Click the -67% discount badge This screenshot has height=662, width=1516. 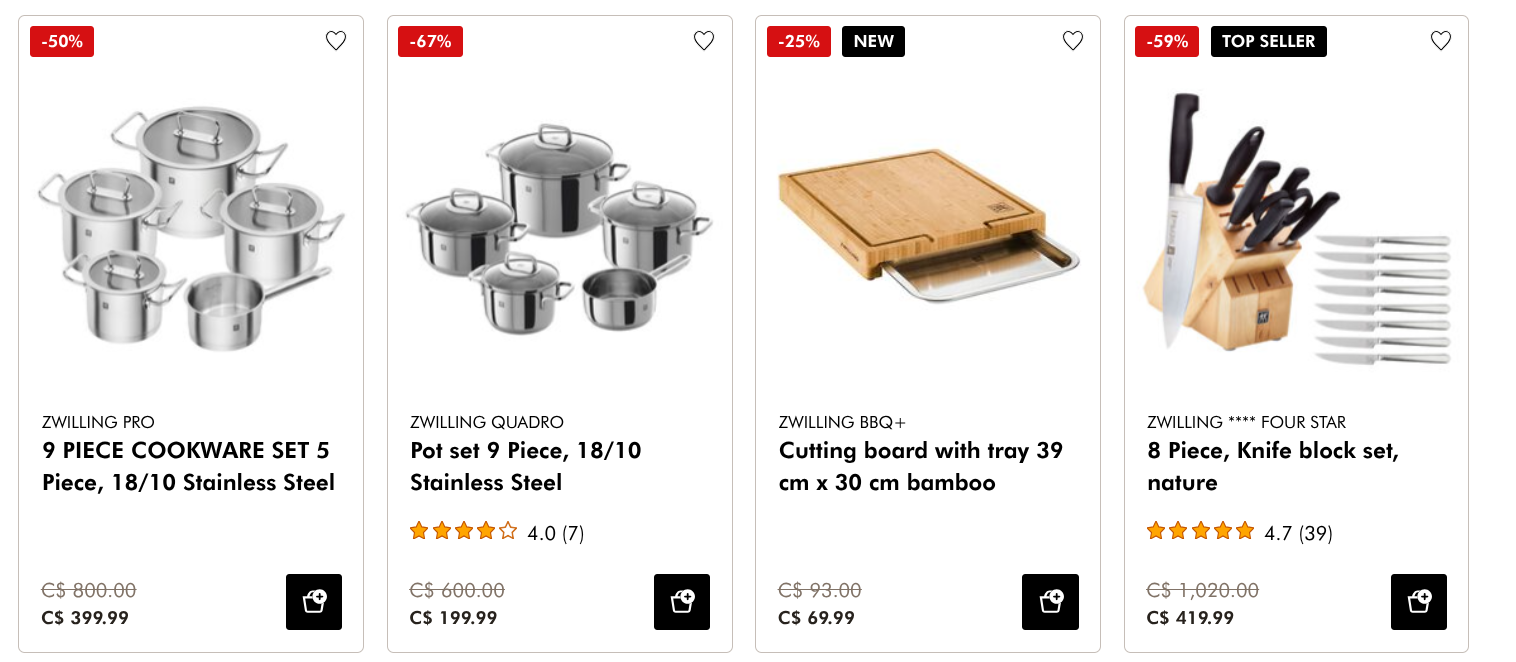(430, 41)
